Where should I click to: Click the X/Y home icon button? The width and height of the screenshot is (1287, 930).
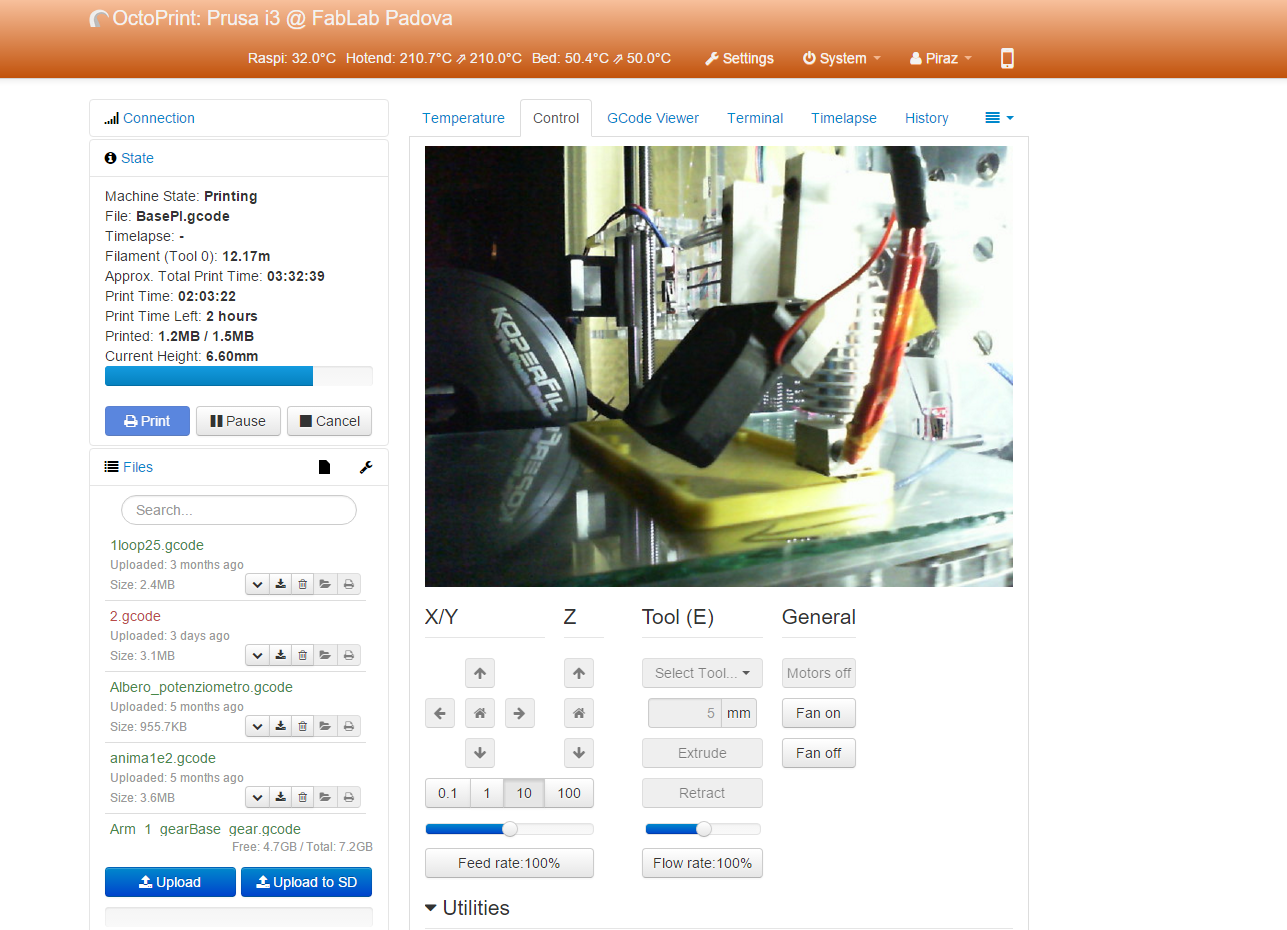click(480, 713)
